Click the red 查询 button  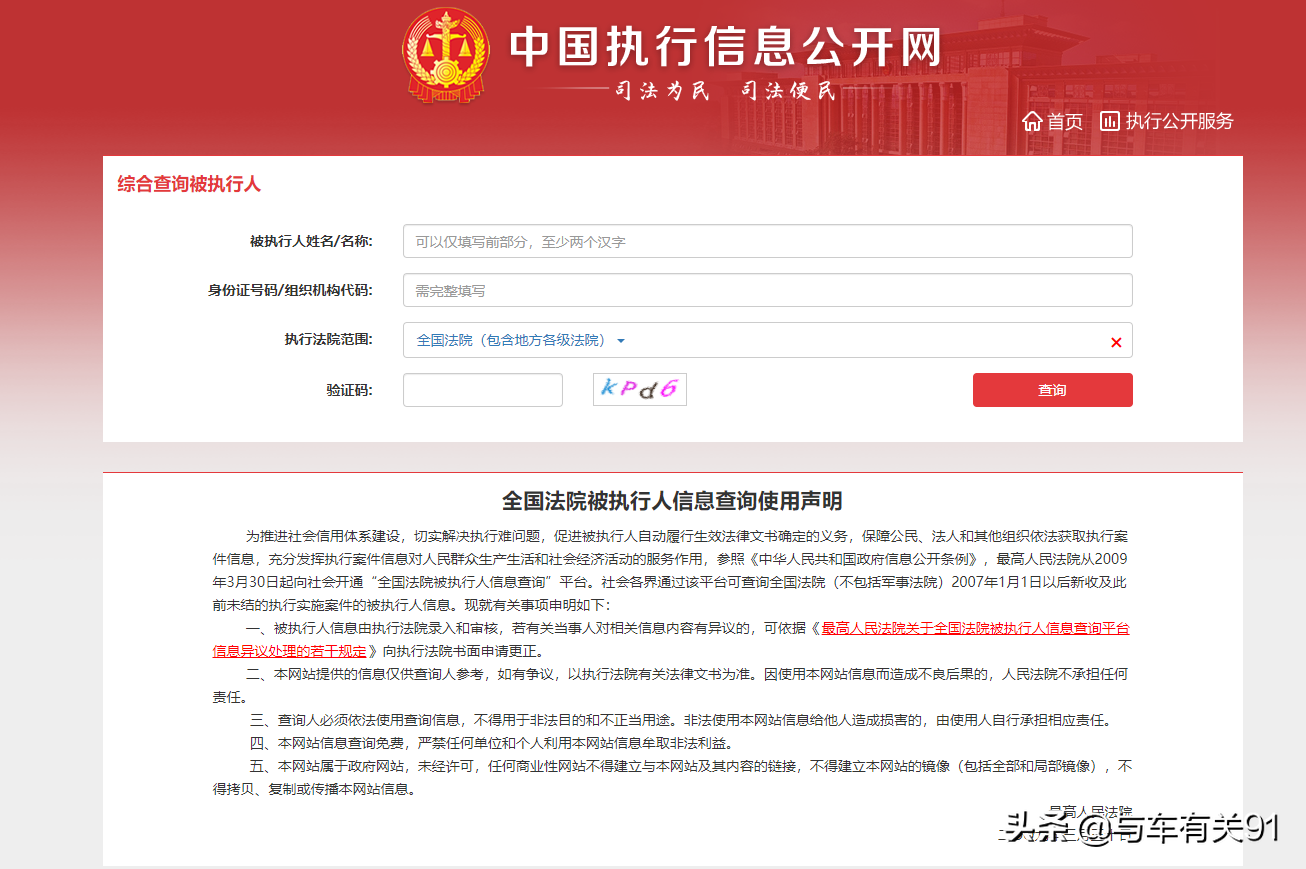[1052, 390]
